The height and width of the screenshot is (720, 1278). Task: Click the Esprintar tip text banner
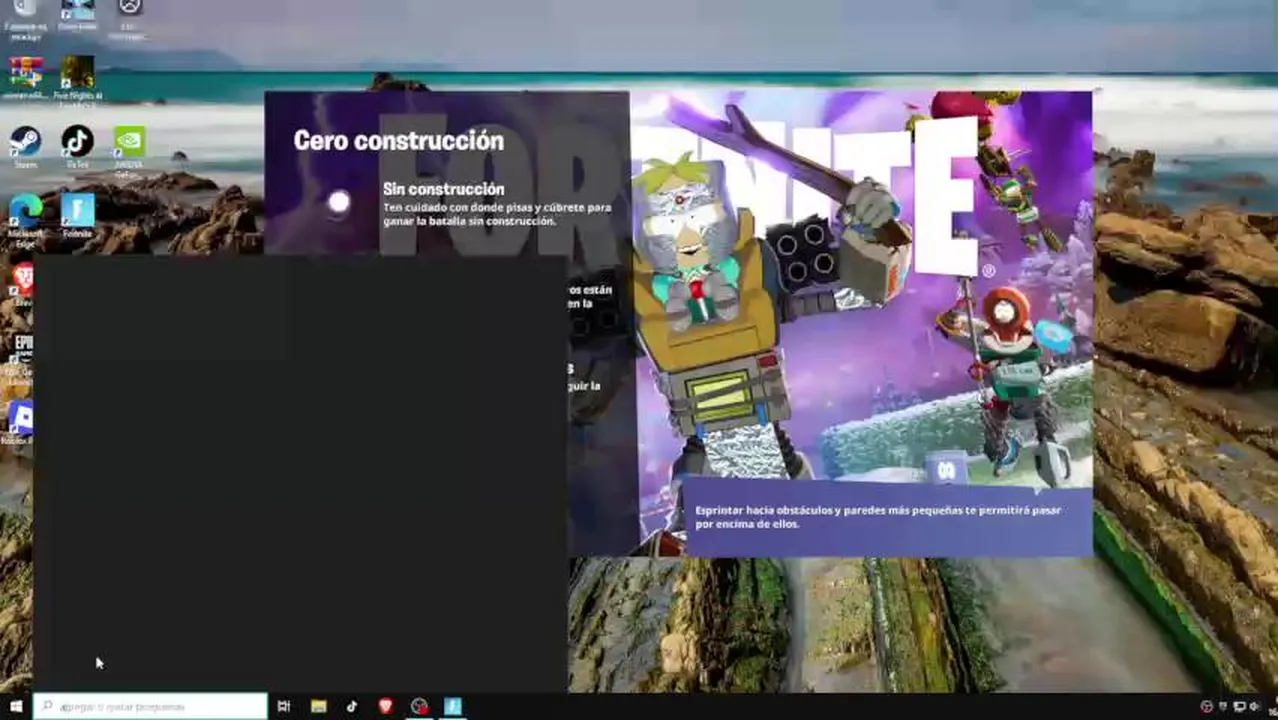pyautogui.click(x=889, y=517)
